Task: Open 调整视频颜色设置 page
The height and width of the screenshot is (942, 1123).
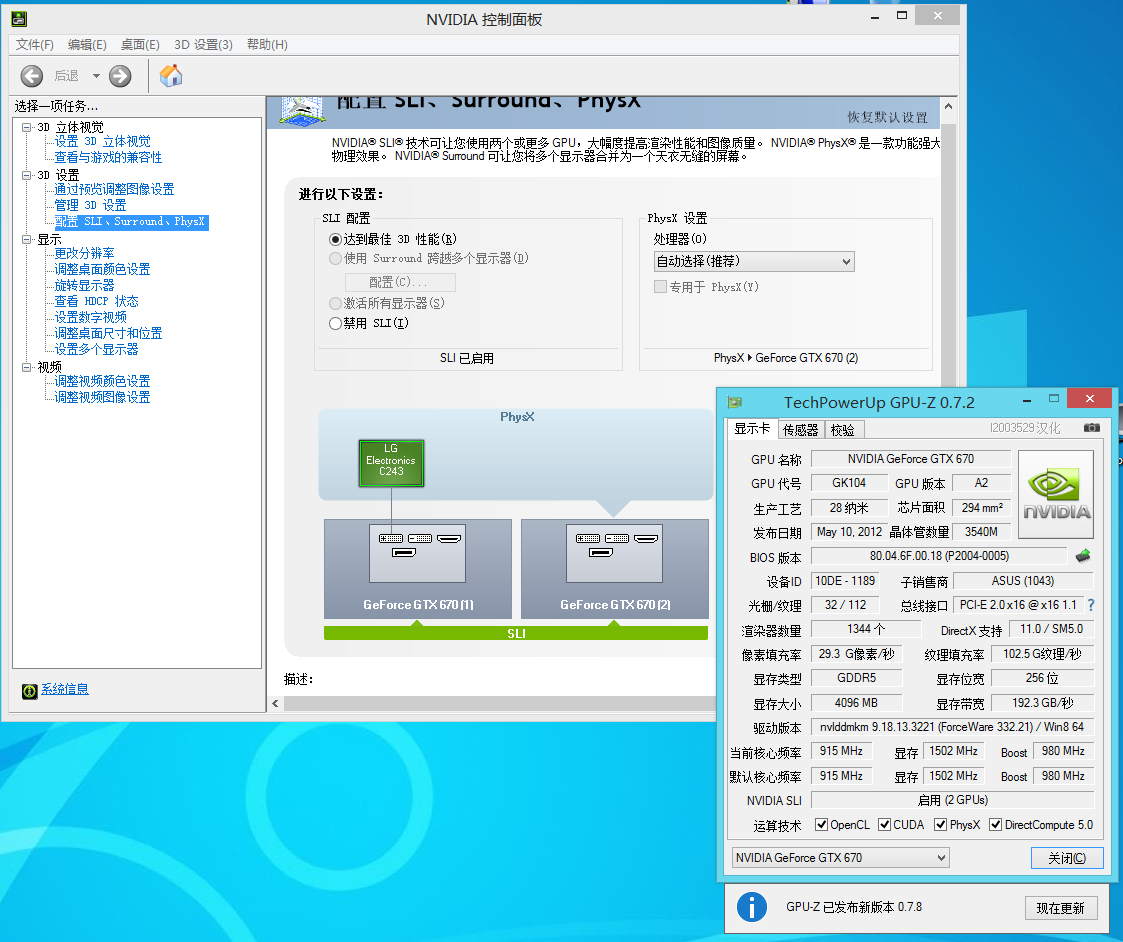Action: [102, 382]
